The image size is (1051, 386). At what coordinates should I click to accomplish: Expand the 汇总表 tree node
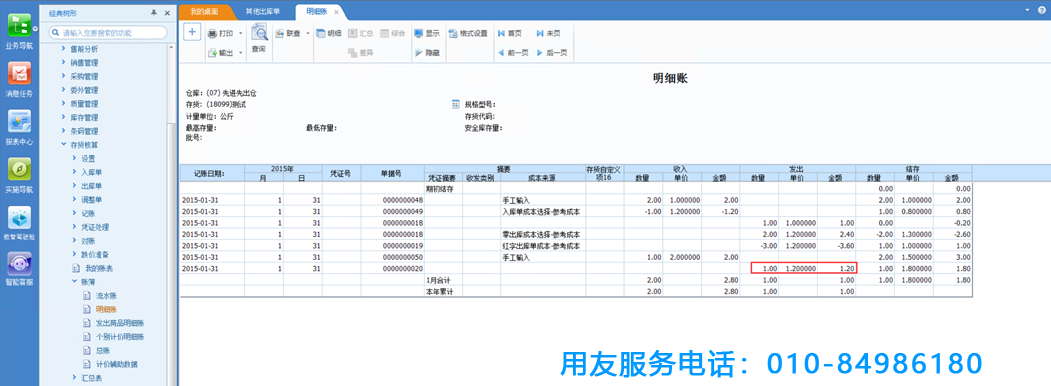pos(74,378)
